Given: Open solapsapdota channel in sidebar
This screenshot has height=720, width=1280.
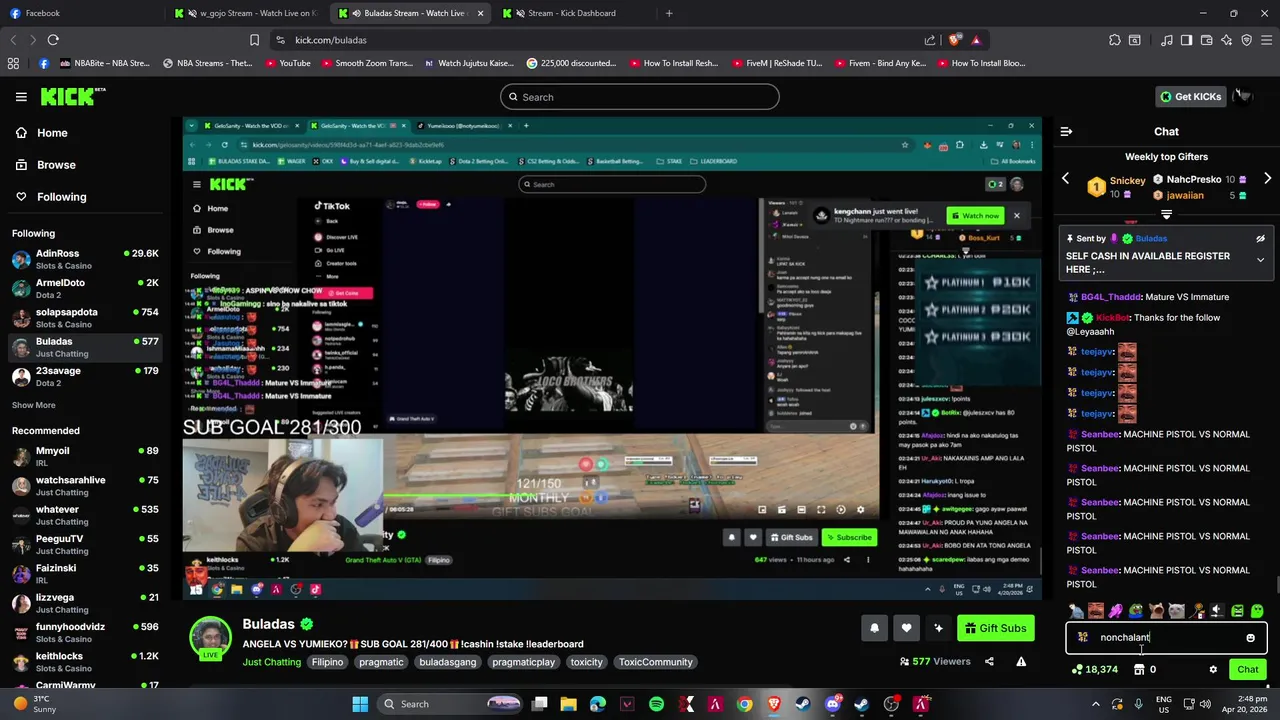Looking at the screenshot, I should 86,318.
